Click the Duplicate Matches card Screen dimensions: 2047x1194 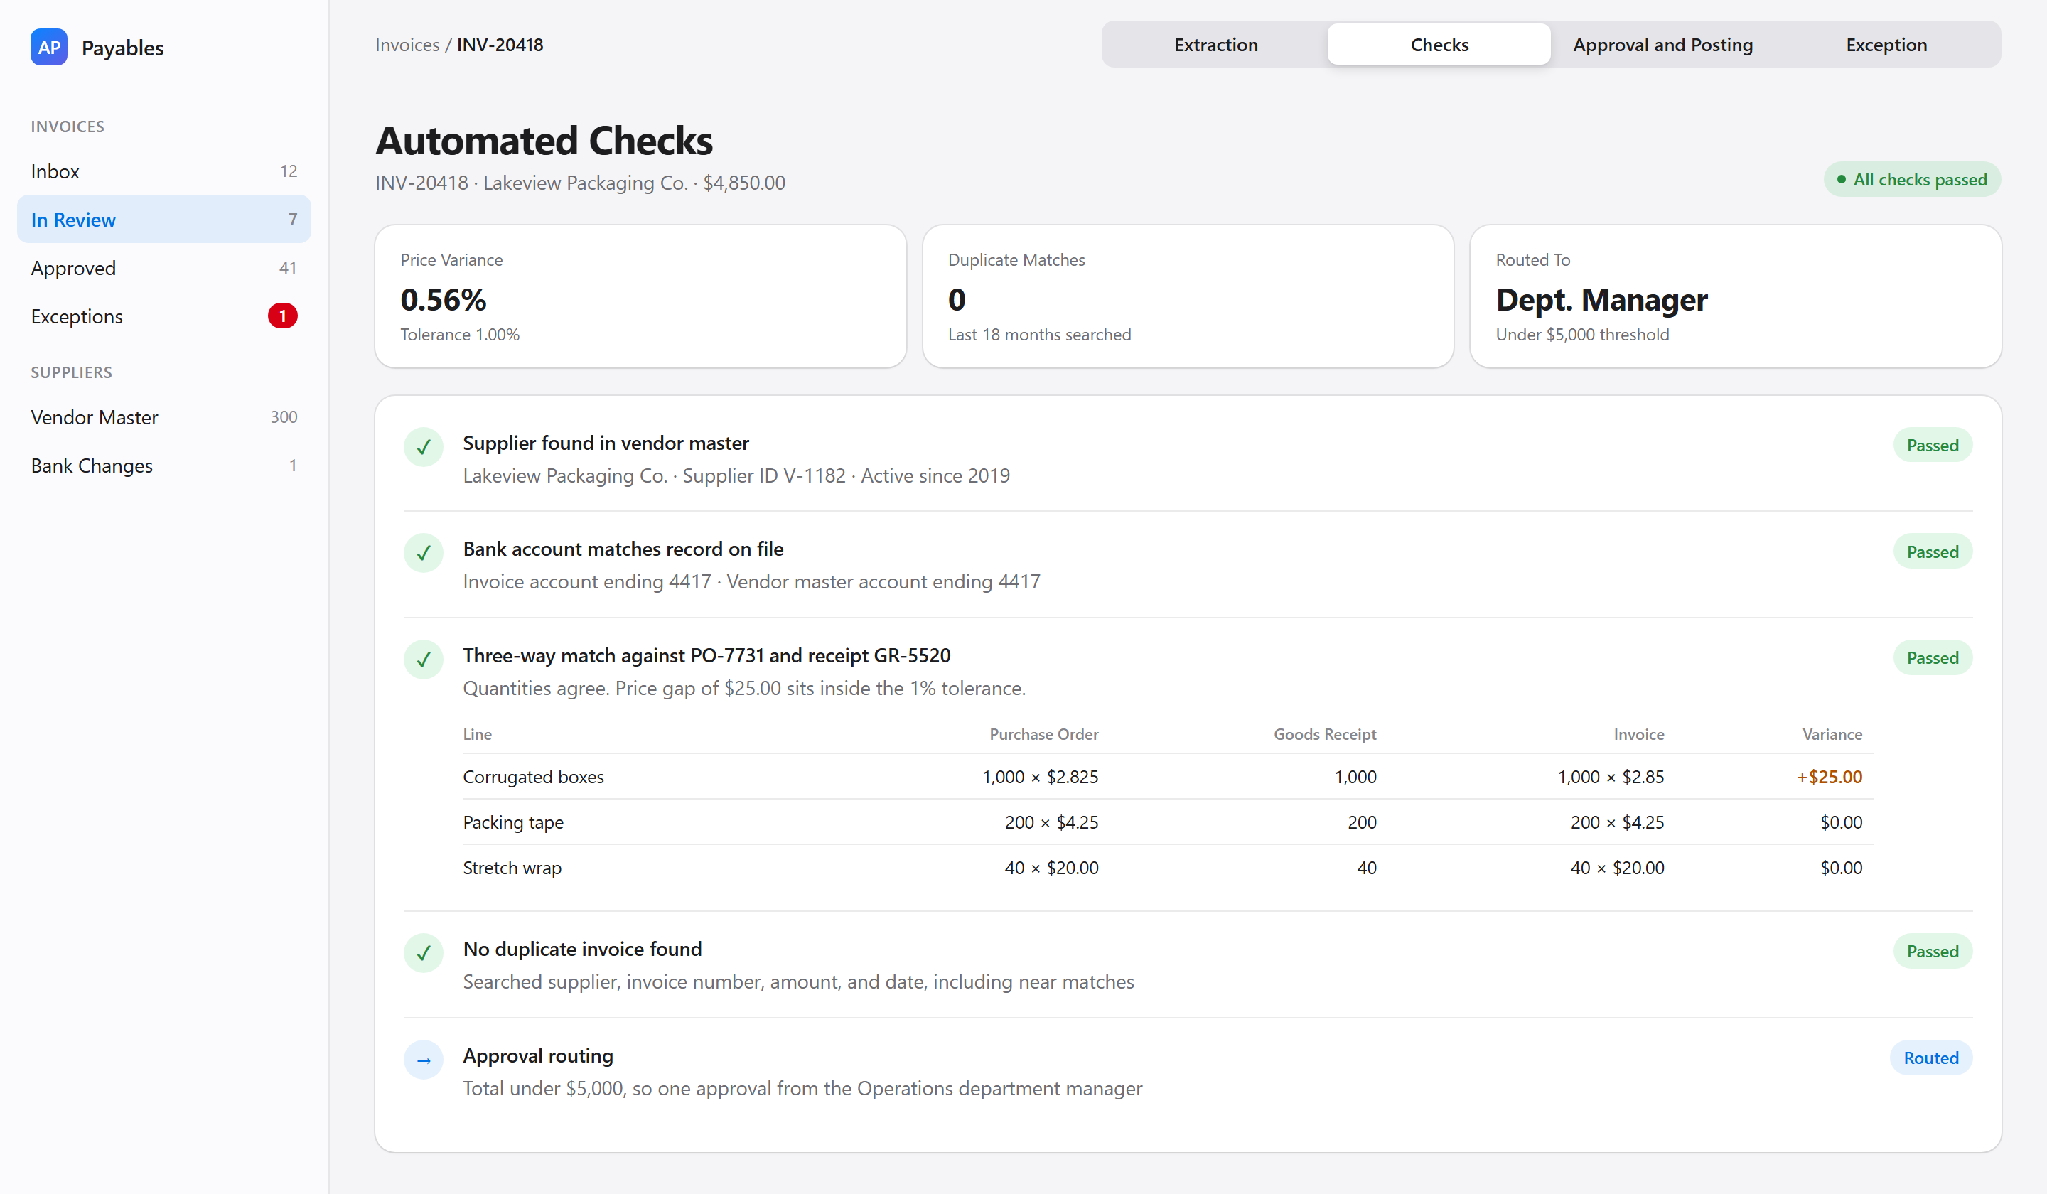pyautogui.click(x=1188, y=296)
